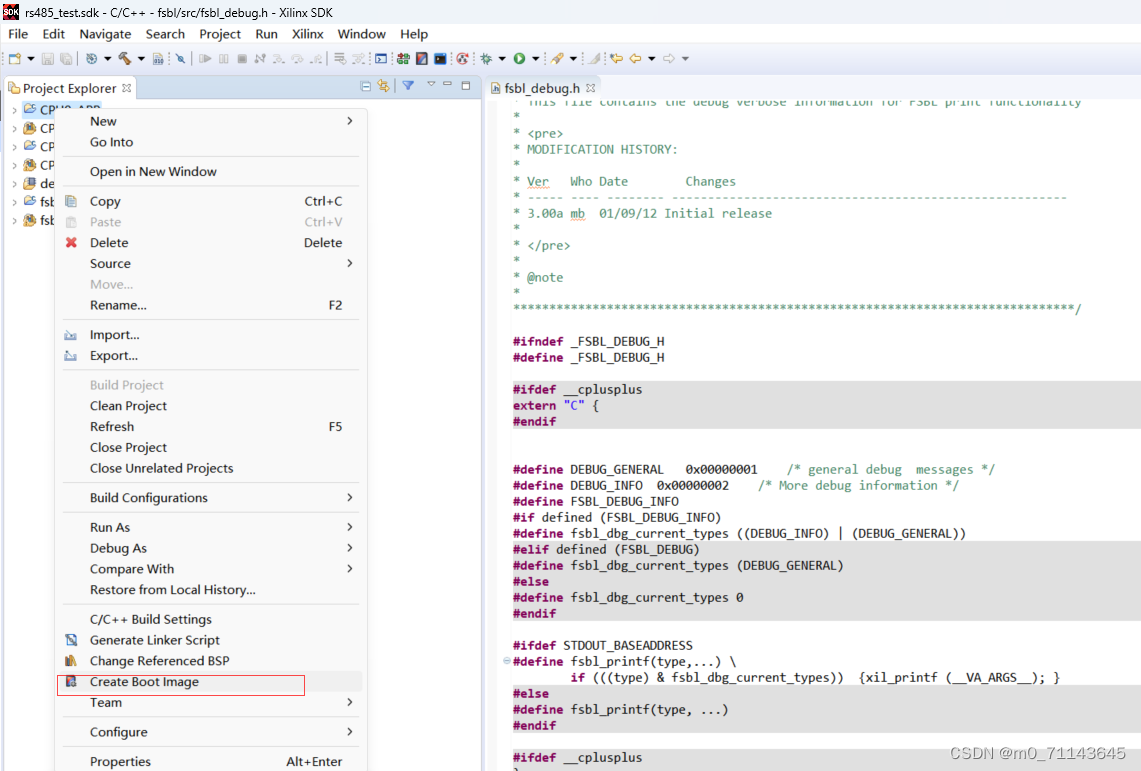Switch to the fsbl_debug.h editor tab
The width and height of the screenshot is (1141, 771).
coord(541,88)
